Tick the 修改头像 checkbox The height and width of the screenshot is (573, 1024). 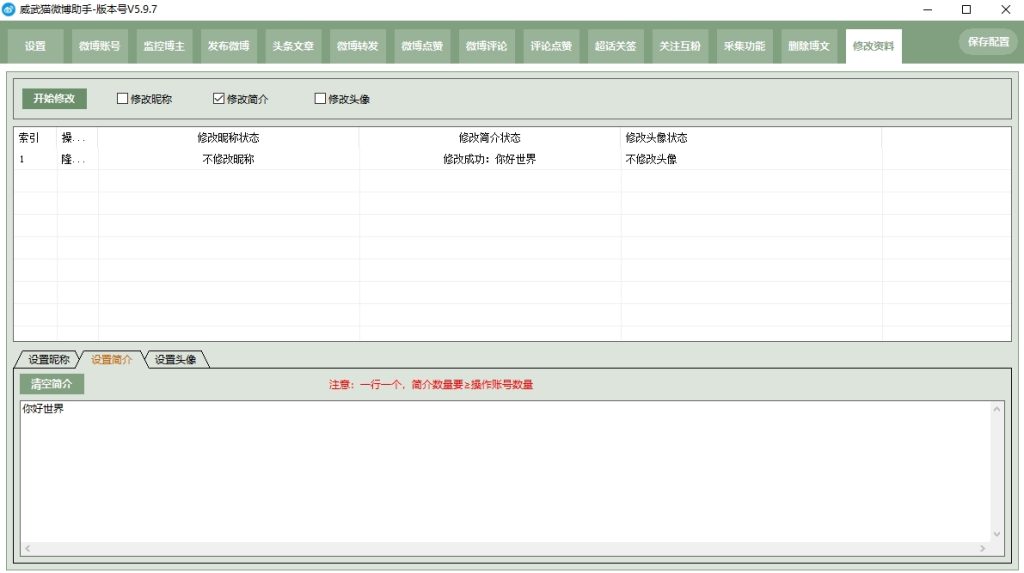(321, 99)
